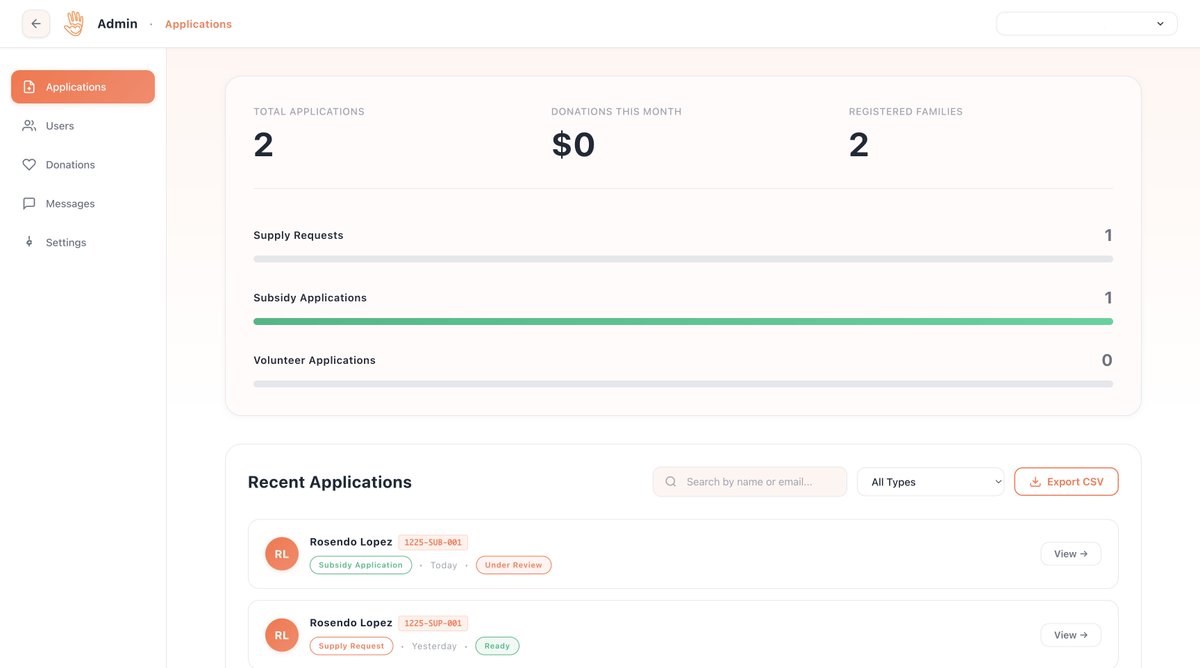
Task: Click the Ready status badge
Action: [497, 646]
